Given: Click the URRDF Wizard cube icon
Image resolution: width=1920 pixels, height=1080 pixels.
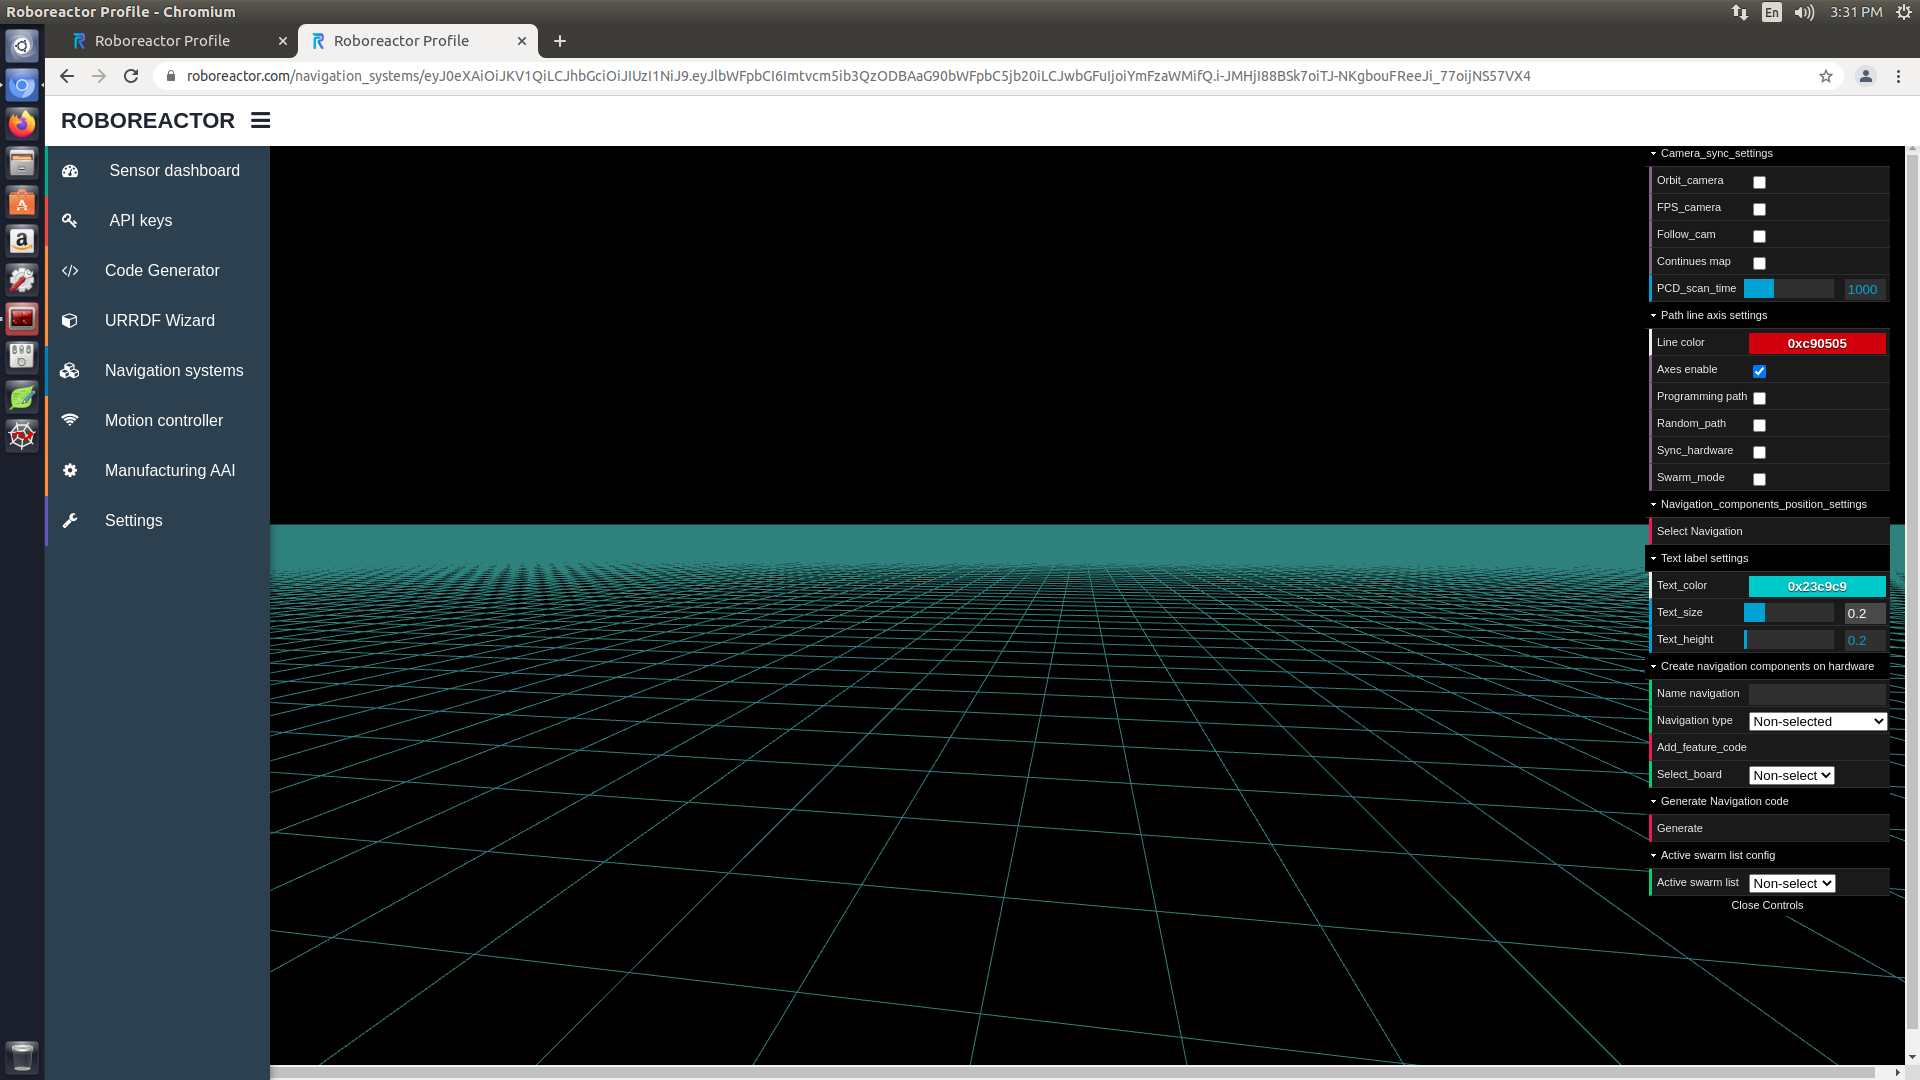Looking at the screenshot, I should 70,321.
